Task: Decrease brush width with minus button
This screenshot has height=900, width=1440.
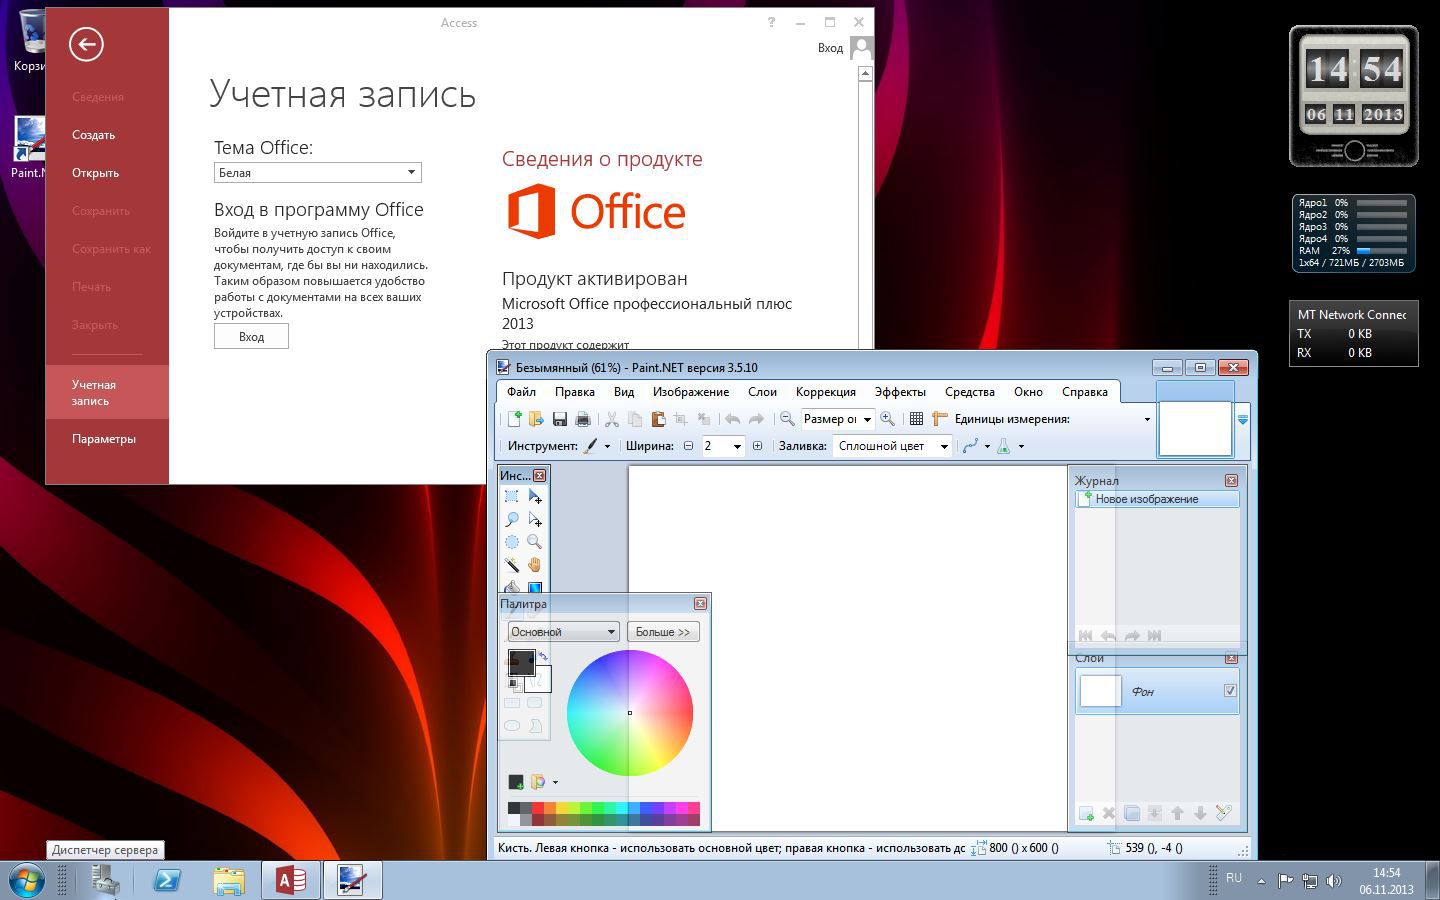Action: [x=688, y=446]
